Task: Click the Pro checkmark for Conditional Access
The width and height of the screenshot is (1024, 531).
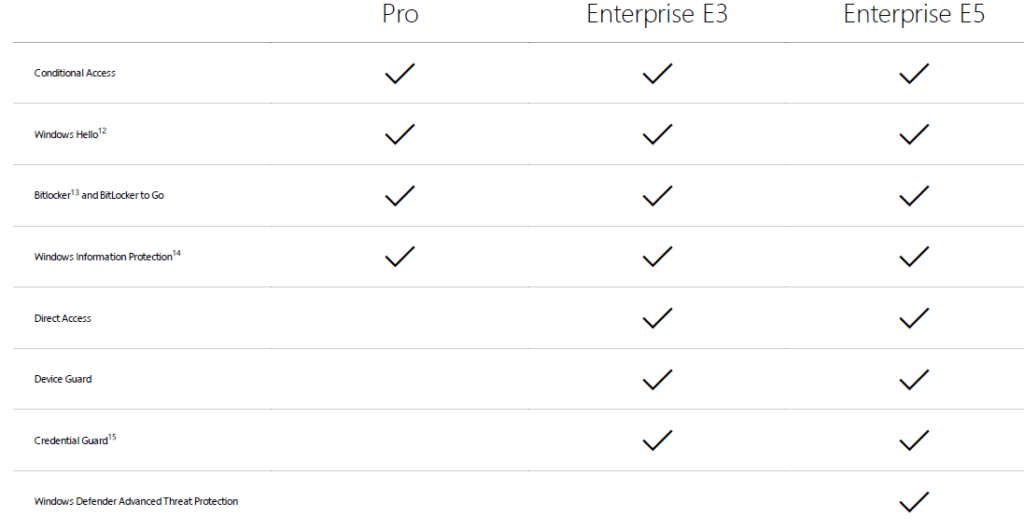Action: pyautogui.click(x=399, y=74)
